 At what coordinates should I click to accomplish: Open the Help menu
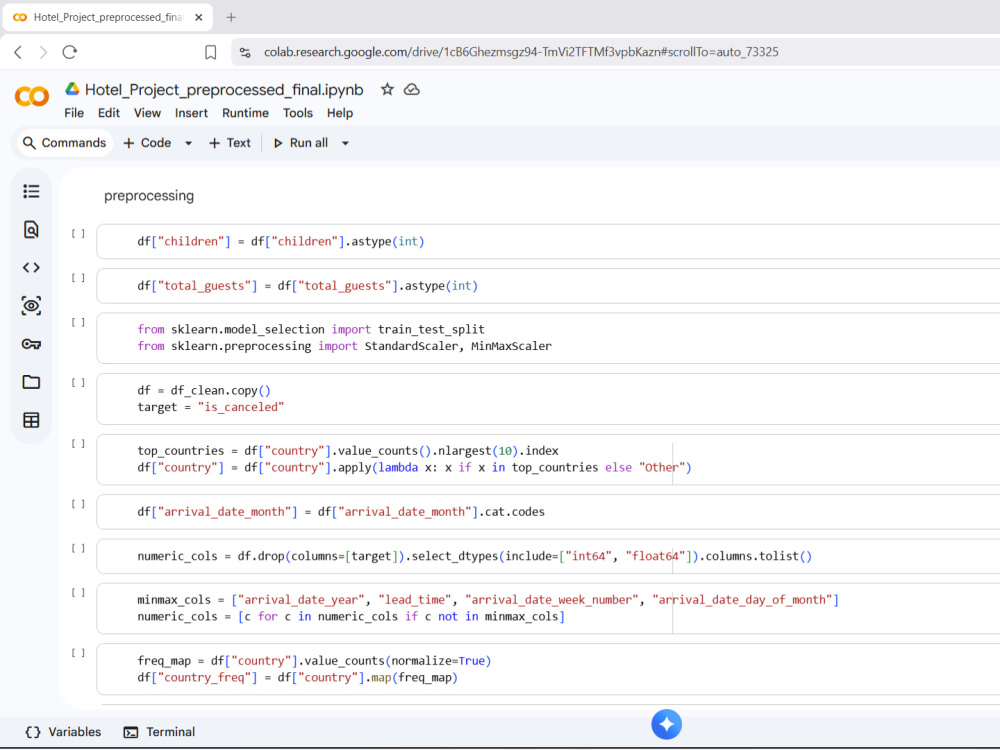[340, 113]
